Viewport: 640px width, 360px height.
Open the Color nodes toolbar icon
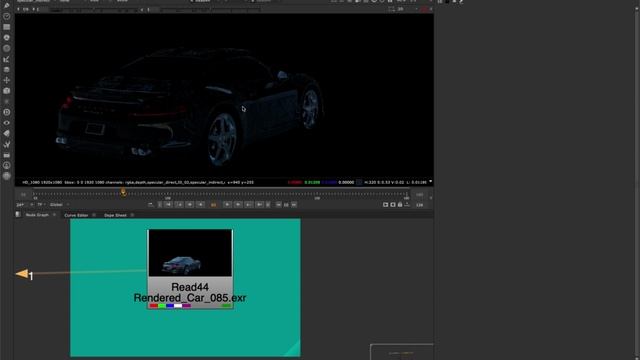[x=7, y=38]
